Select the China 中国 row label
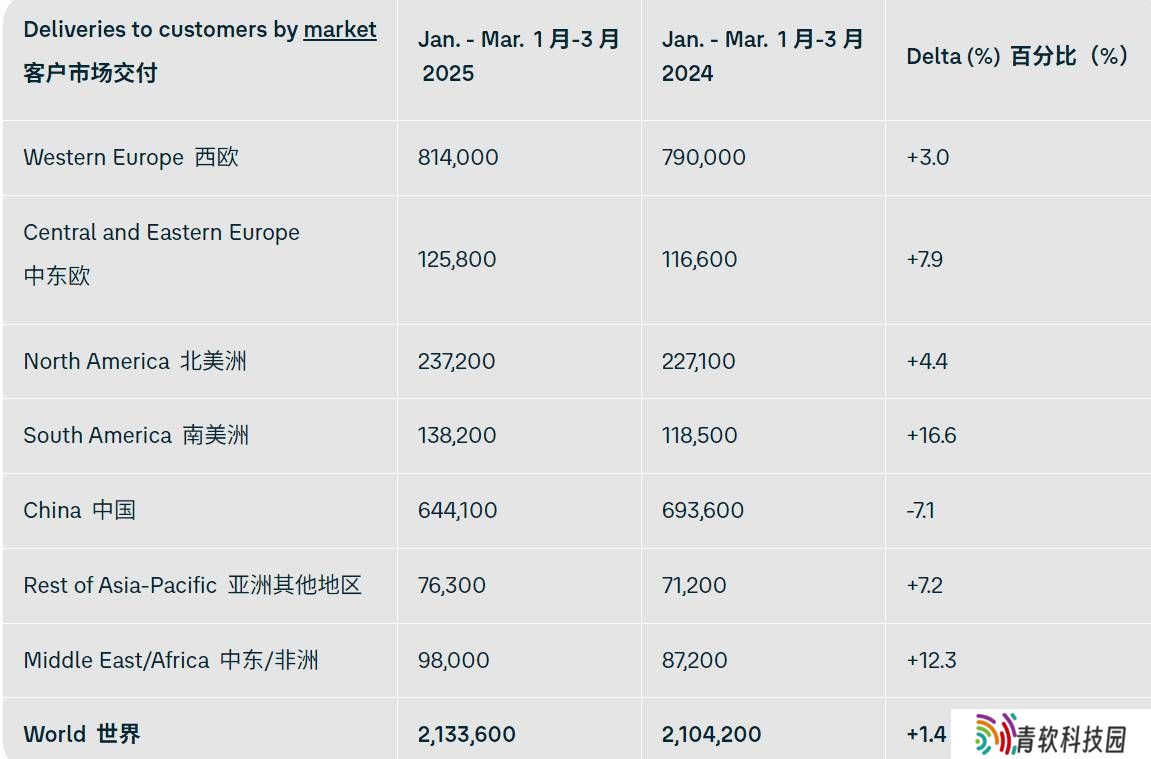This screenshot has height=759, width=1151. 79,510
